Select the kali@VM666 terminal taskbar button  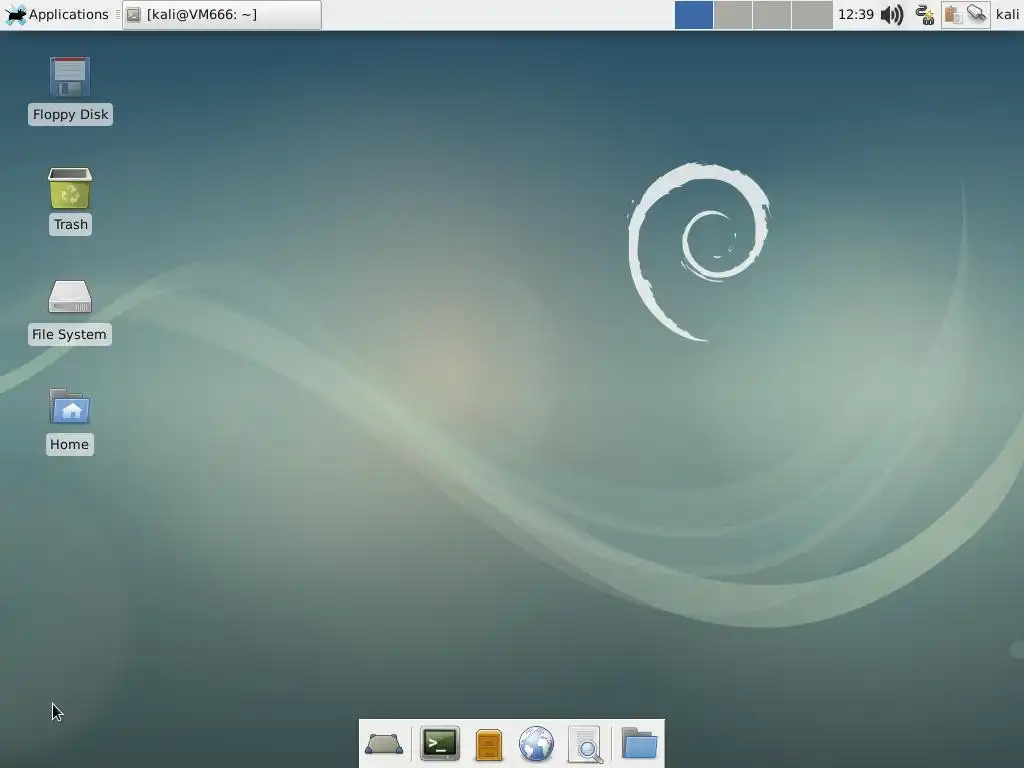(x=222, y=14)
